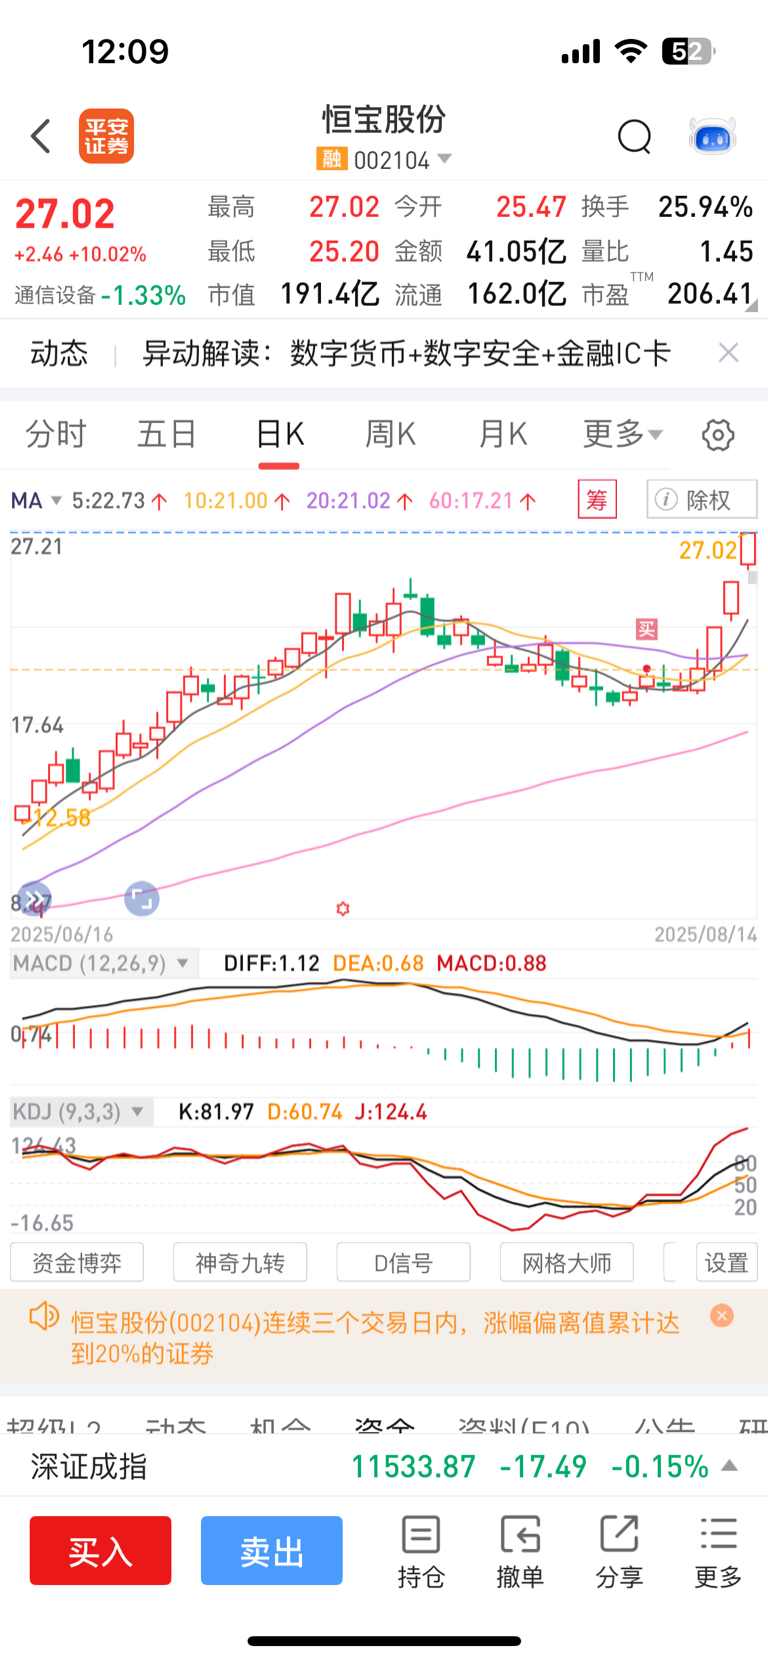Tap DIFF:1.12 indicator reading
Image resolution: width=768 pixels, height=1663 pixels.
(271, 963)
